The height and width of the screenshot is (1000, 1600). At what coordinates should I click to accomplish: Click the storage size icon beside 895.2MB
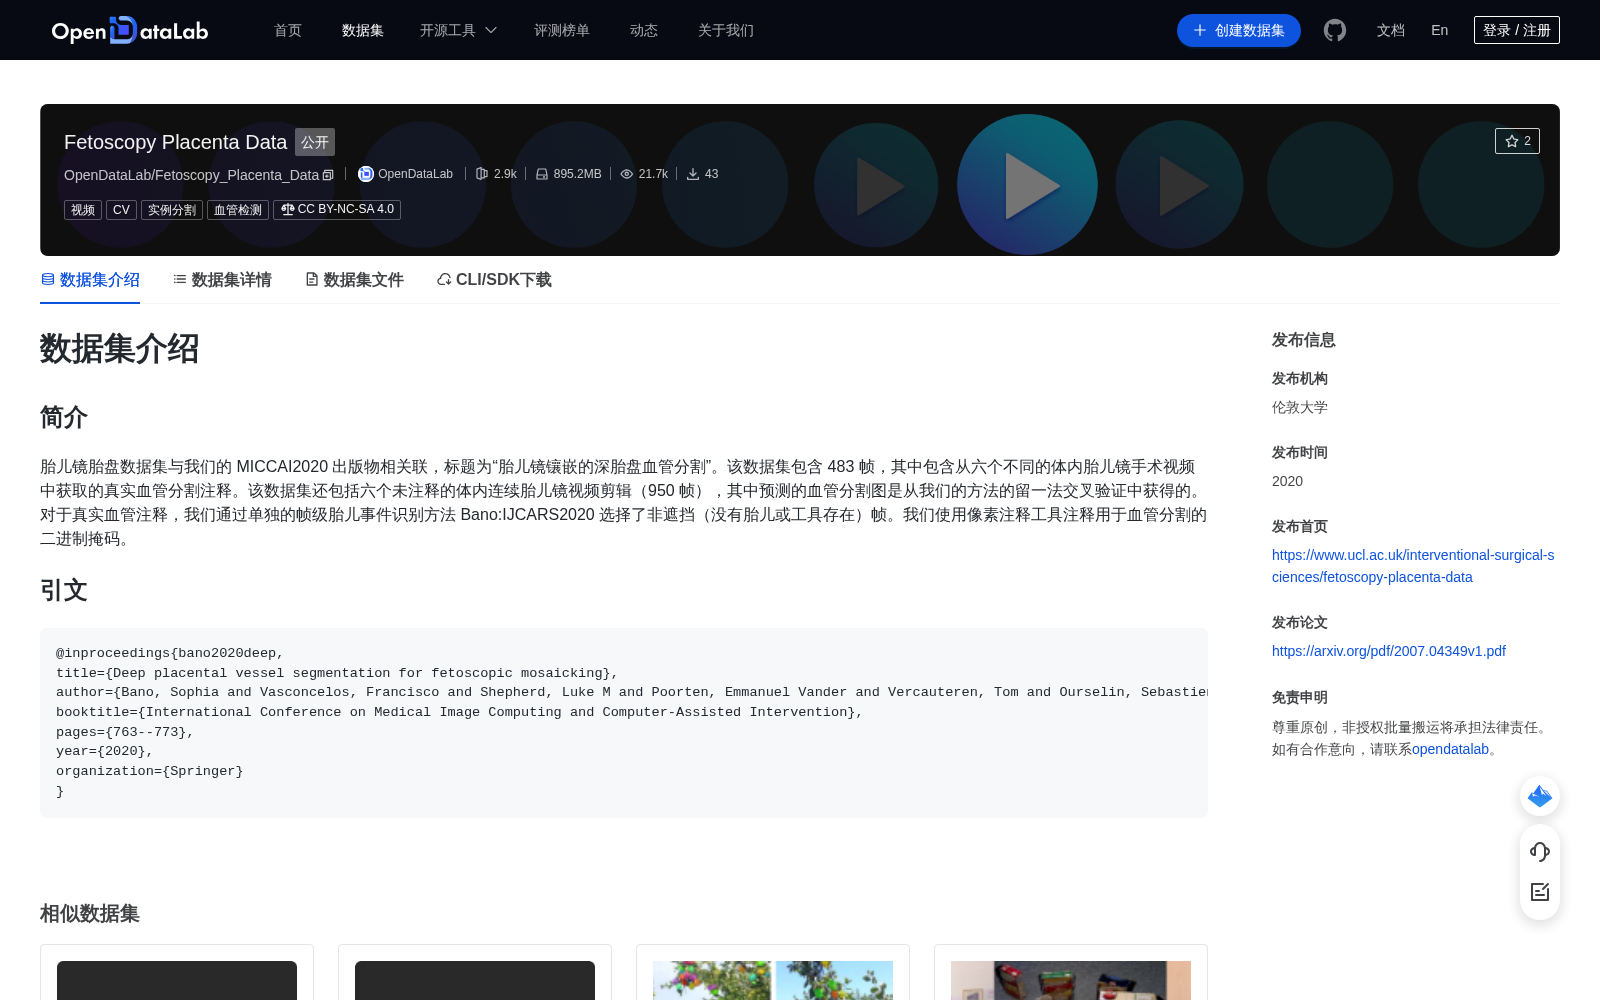pyautogui.click(x=542, y=174)
